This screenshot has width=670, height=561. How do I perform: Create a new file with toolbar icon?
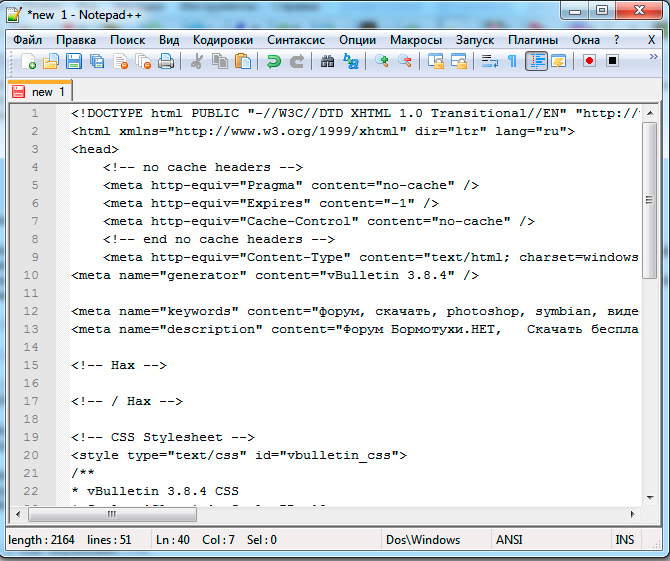[28, 62]
